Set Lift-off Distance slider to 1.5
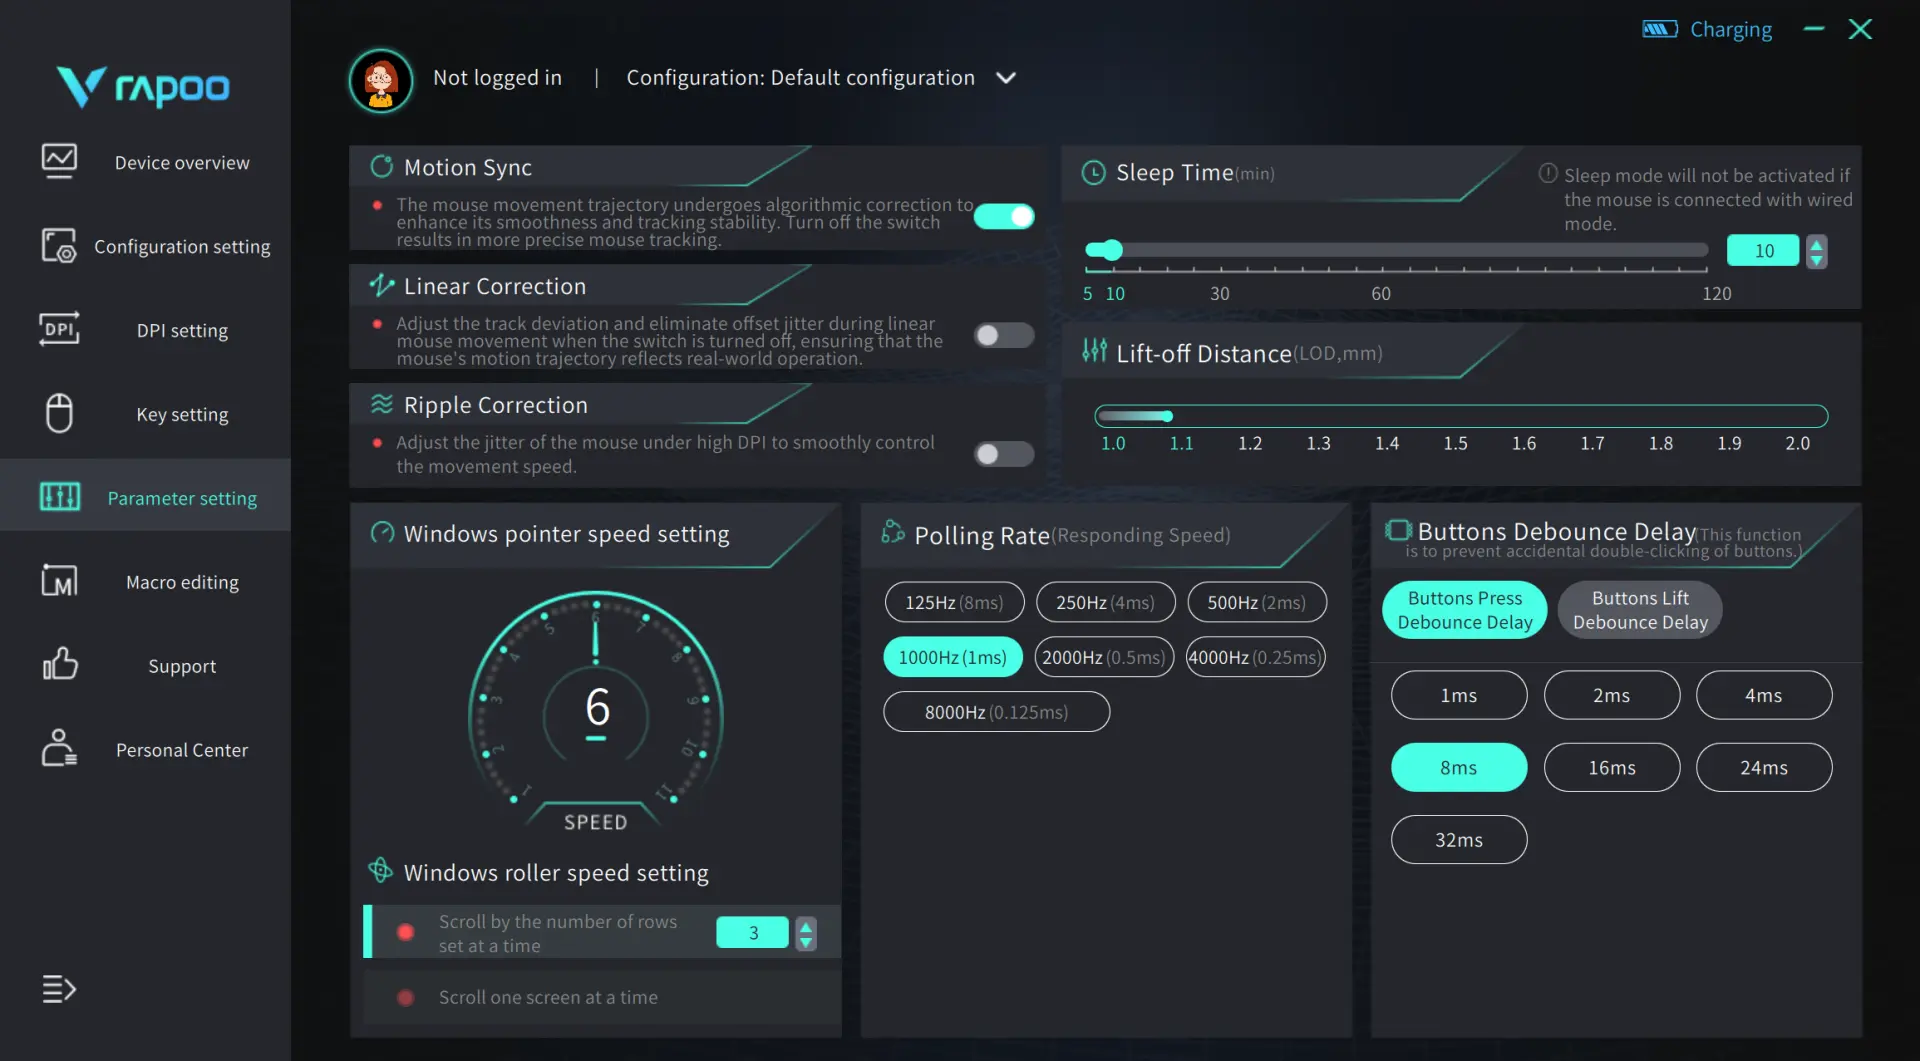This screenshot has width=1920, height=1061. (x=1455, y=416)
